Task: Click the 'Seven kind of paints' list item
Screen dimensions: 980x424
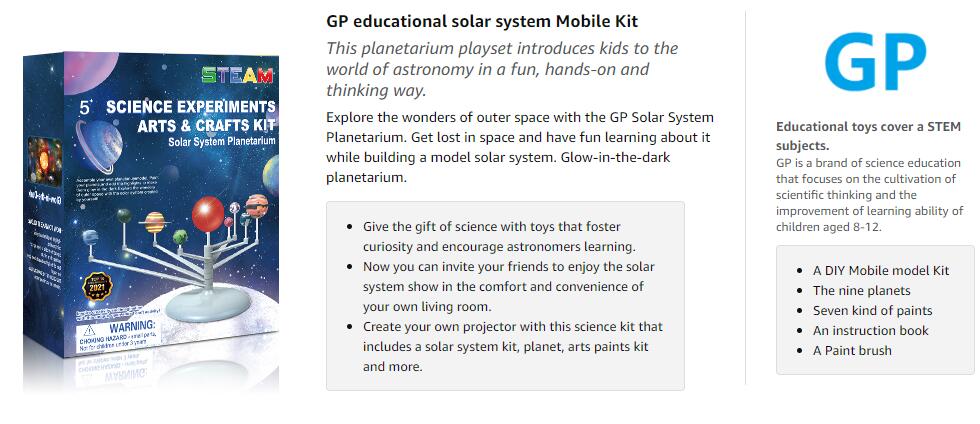Action: point(872,310)
